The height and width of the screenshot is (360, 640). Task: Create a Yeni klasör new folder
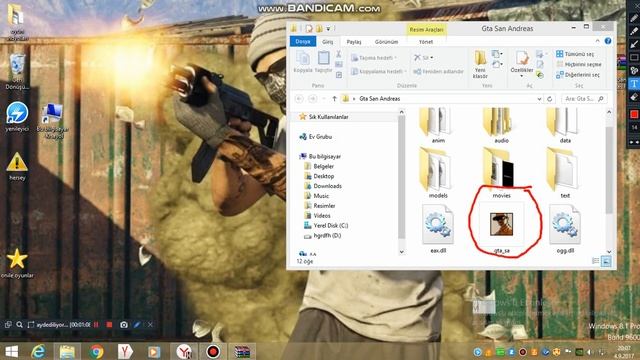point(480,64)
